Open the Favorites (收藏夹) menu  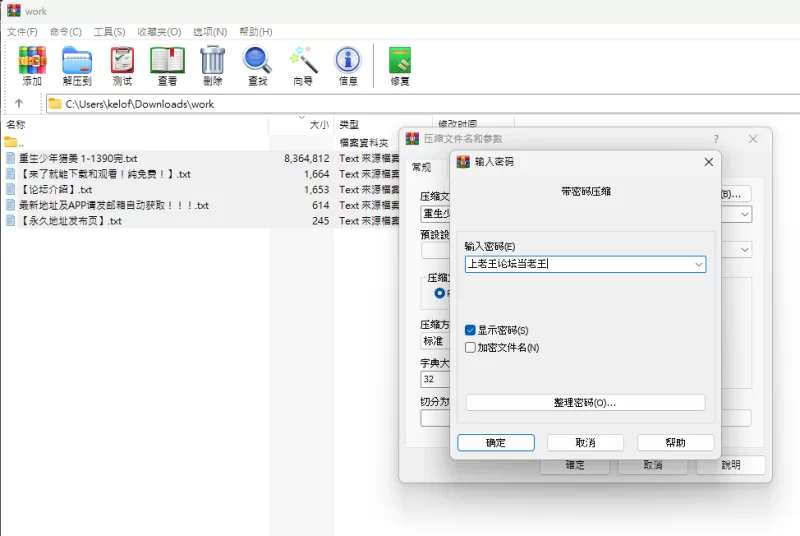159,32
